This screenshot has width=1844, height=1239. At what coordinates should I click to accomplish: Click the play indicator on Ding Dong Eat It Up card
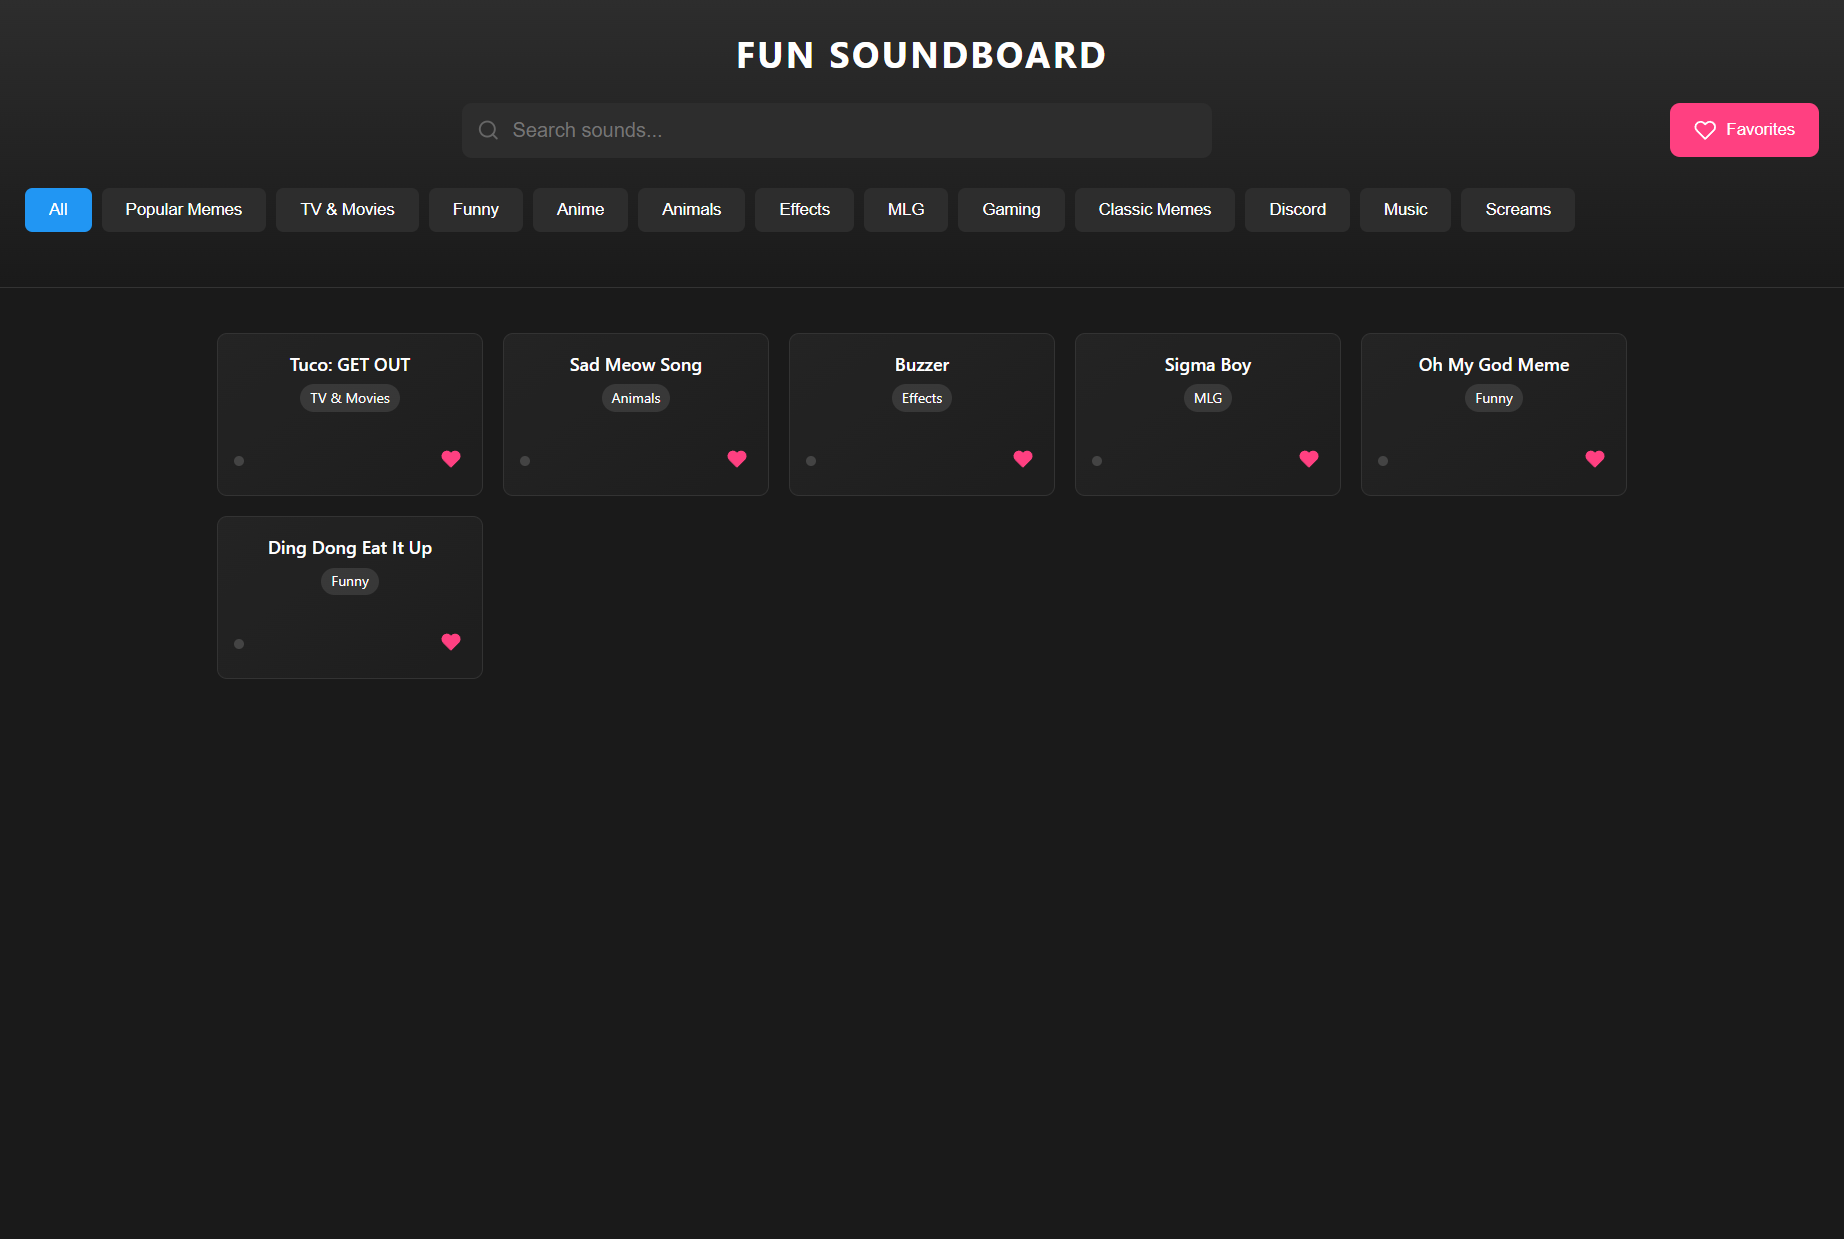point(239,643)
